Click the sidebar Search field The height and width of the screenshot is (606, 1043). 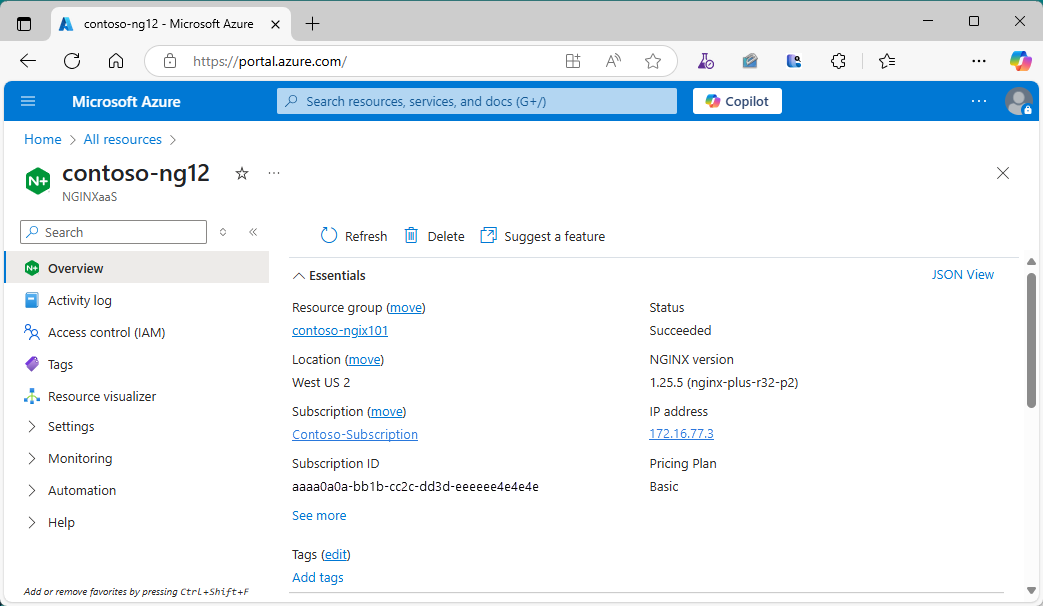point(114,232)
